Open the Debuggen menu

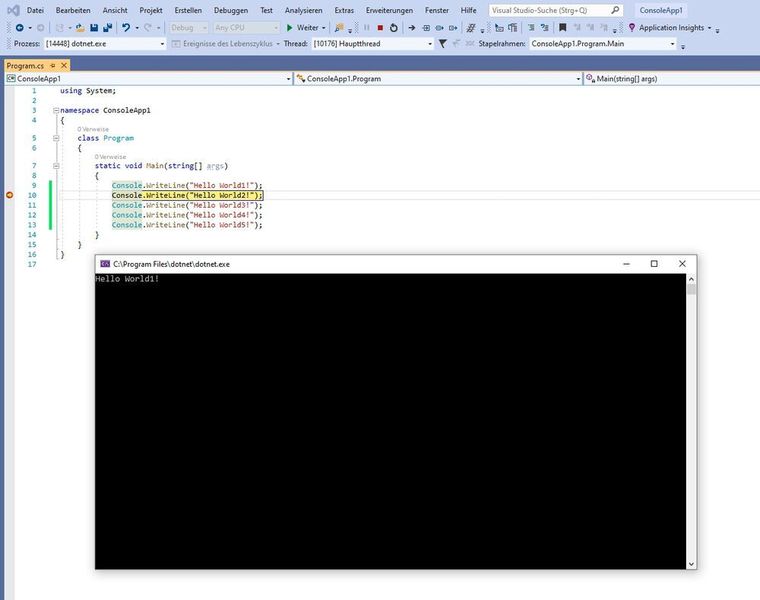(x=231, y=10)
